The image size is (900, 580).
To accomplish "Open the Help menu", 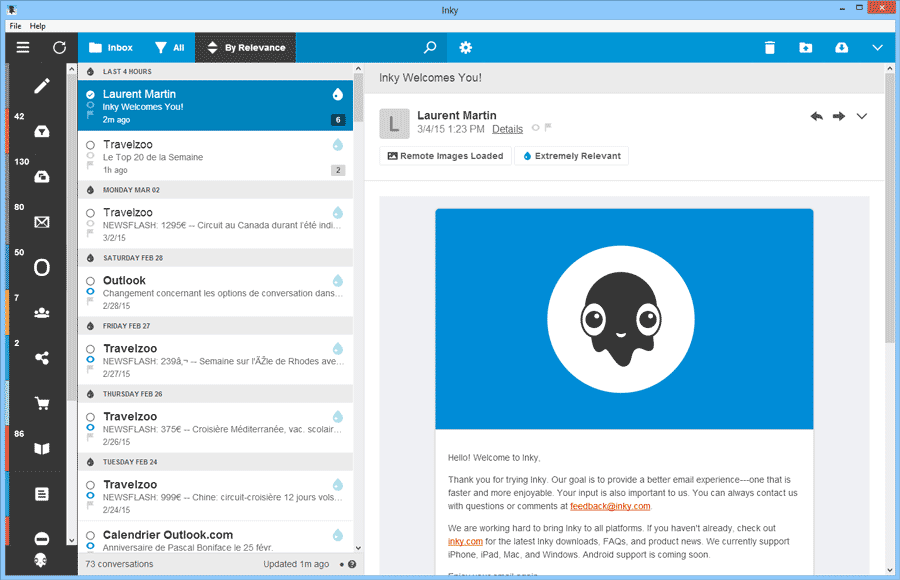I will [37, 26].
